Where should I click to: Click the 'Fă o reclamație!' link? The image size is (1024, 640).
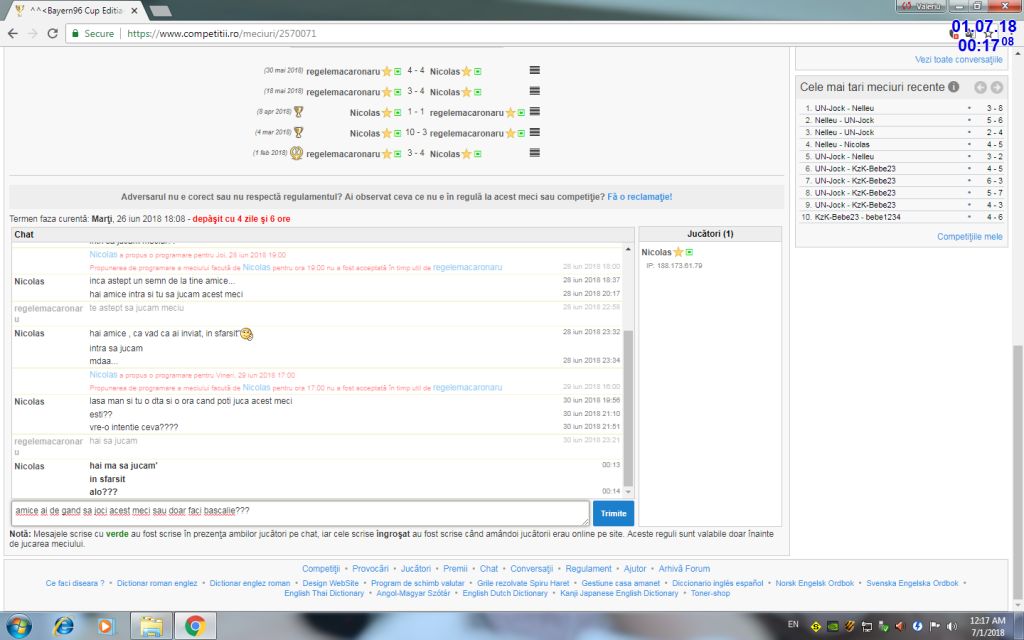pos(639,197)
